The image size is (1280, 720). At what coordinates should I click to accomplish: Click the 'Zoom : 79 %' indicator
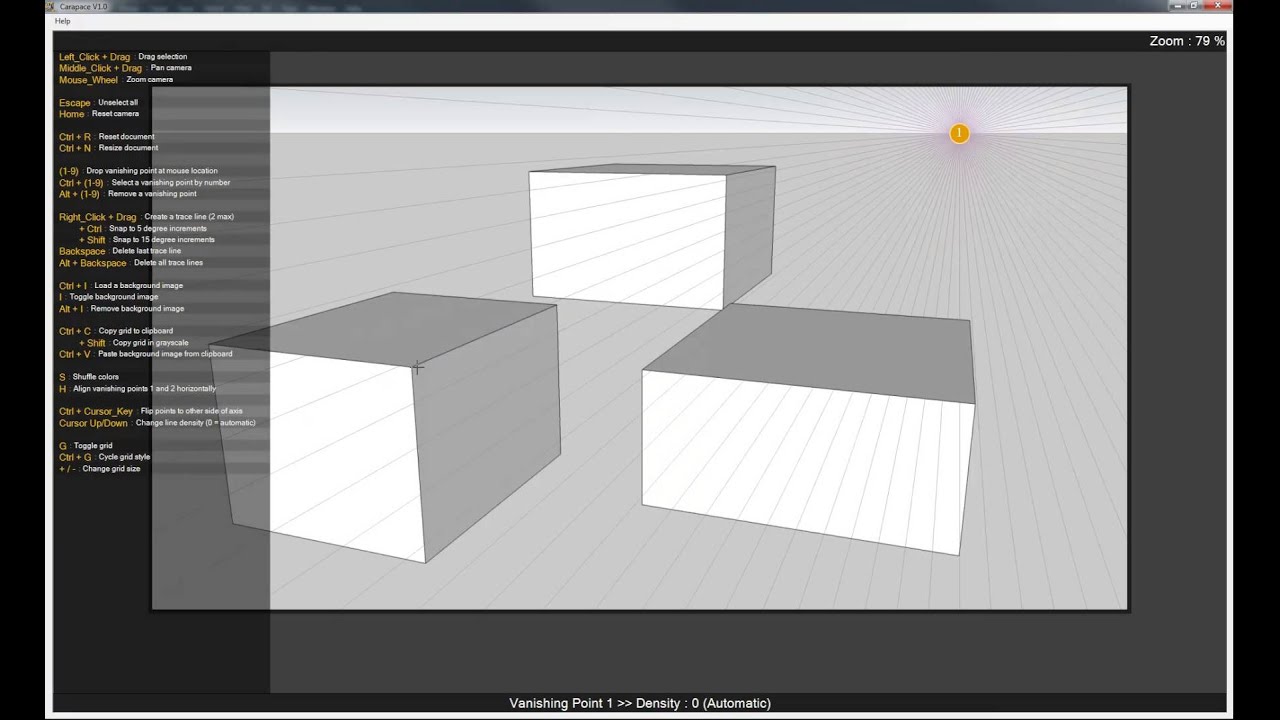(x=1187, y=41)
